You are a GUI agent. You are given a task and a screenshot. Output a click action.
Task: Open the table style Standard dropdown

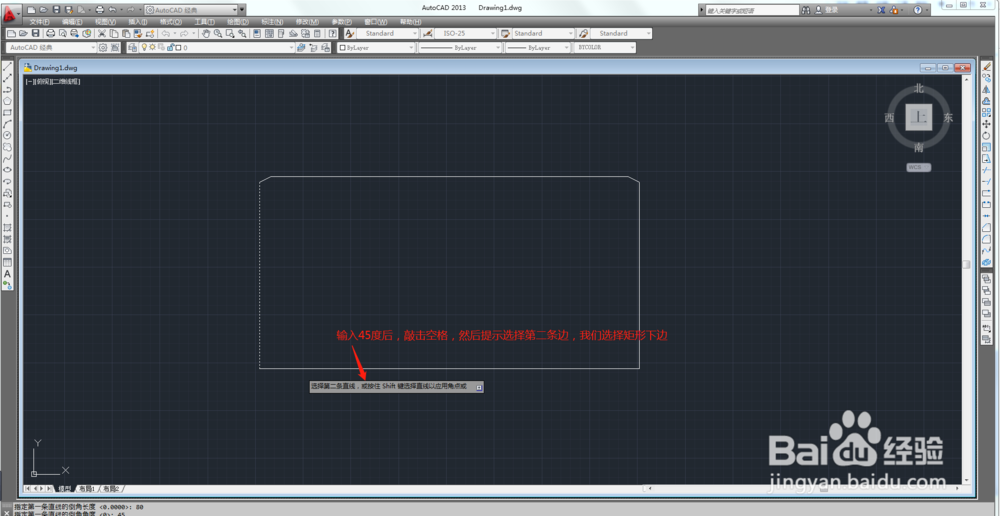(543, 33)
